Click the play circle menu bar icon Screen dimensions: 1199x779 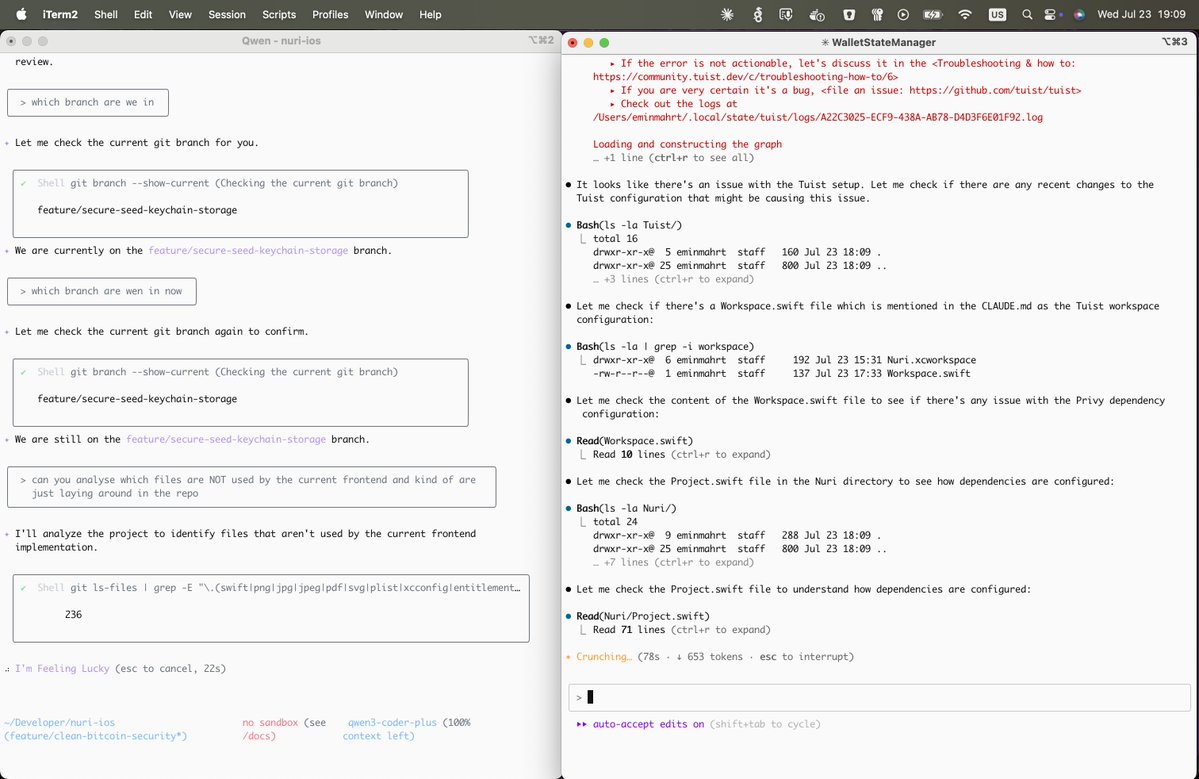903,14
